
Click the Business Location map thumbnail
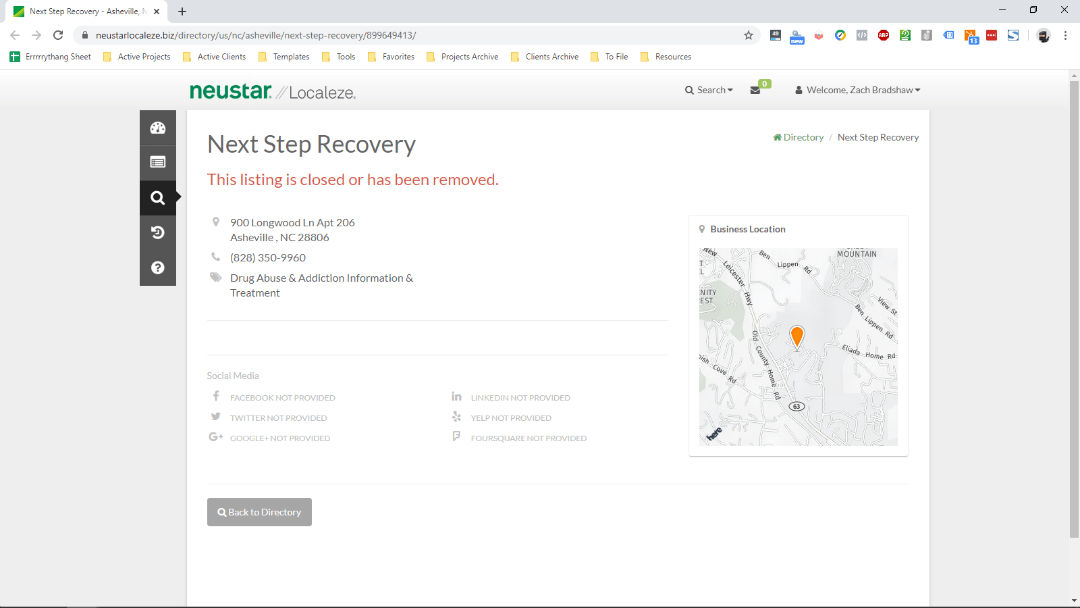click(798, 346)
